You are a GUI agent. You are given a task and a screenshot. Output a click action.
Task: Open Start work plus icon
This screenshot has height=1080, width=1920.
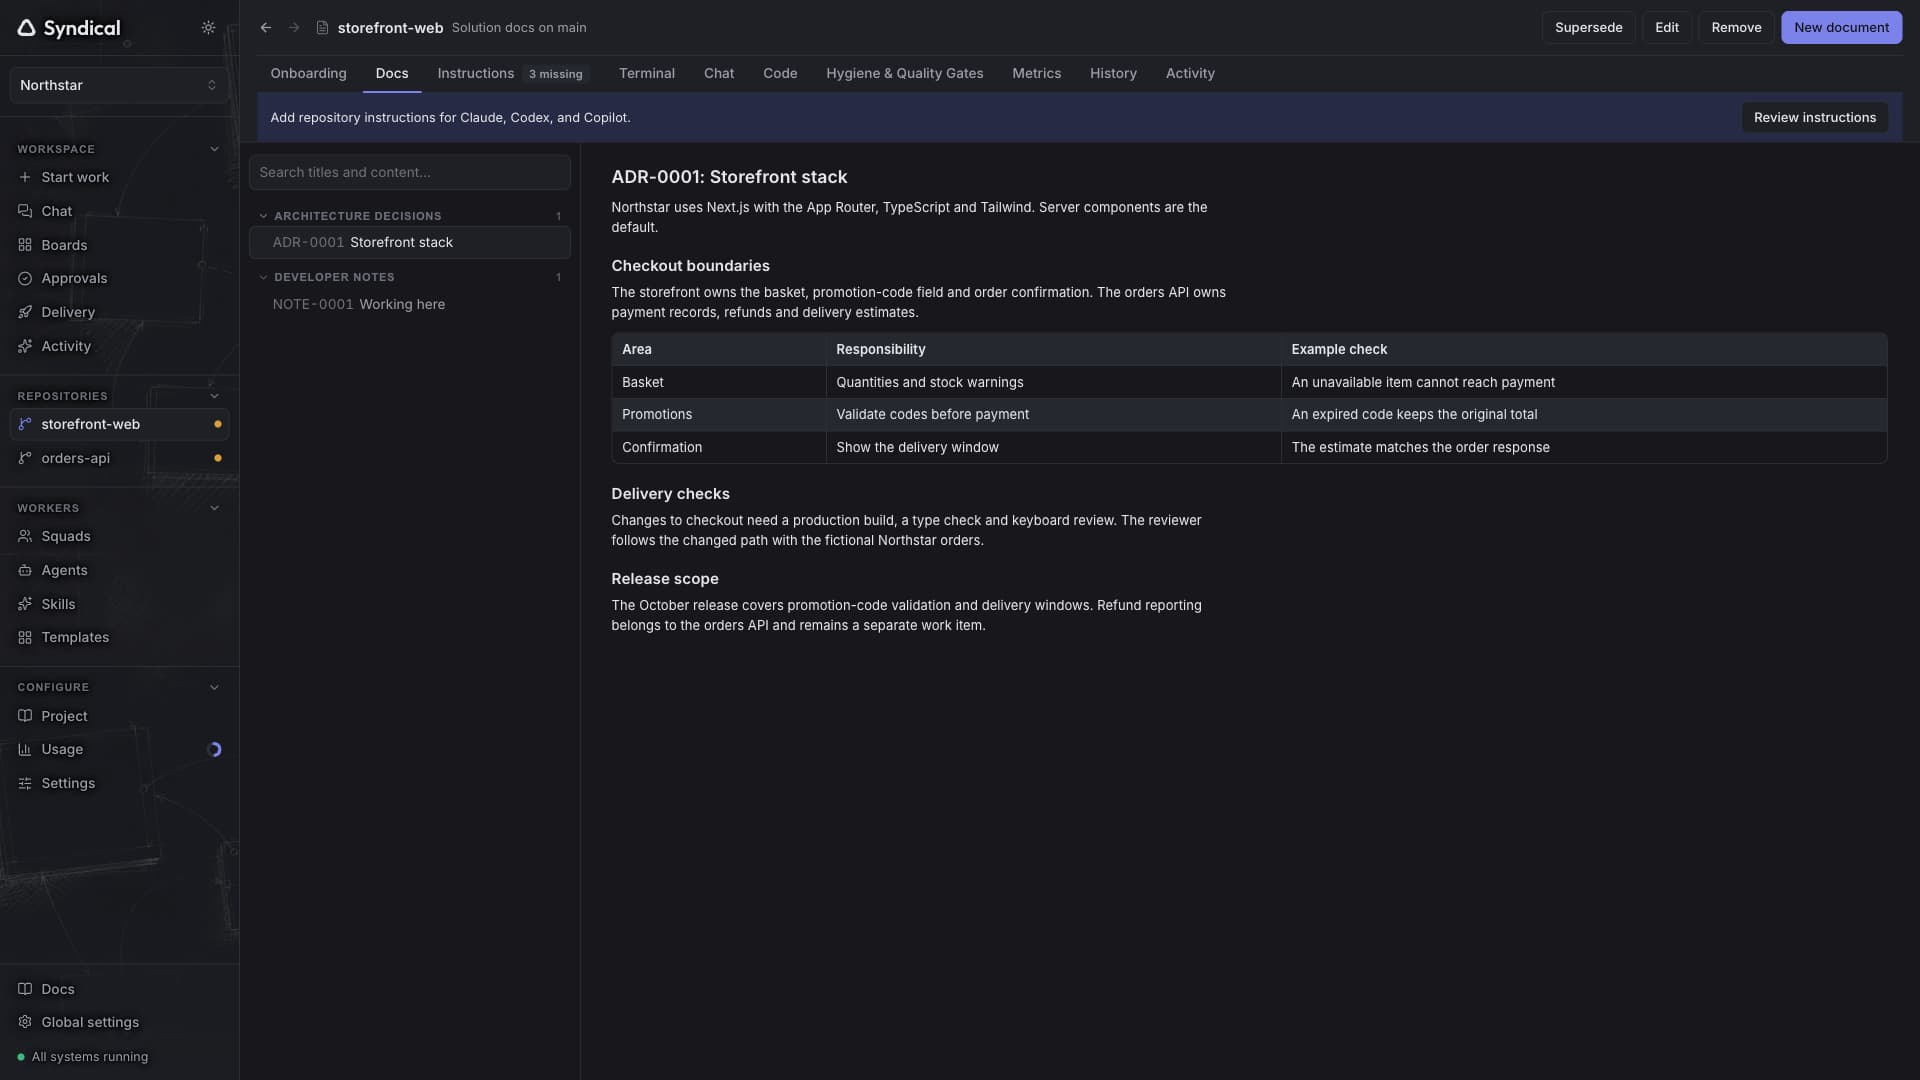25,177
